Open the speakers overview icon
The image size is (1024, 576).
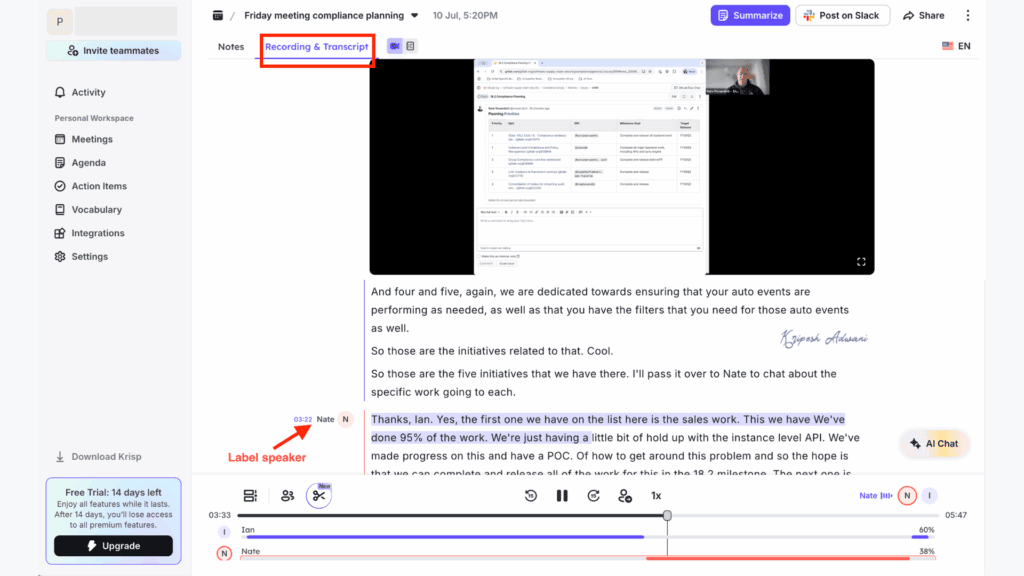[287, 495]
